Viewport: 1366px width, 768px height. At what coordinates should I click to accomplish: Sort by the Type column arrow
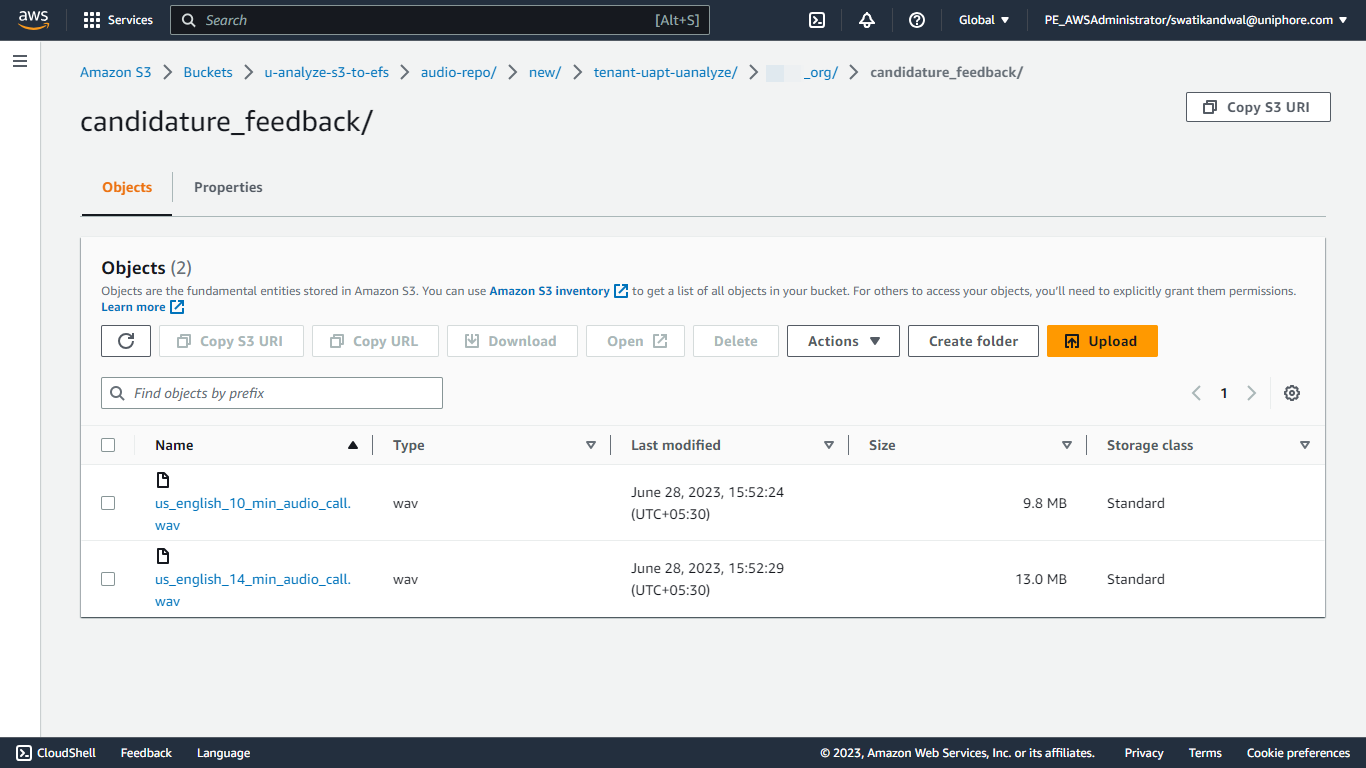pyautogui.click(x=591, y=445)
